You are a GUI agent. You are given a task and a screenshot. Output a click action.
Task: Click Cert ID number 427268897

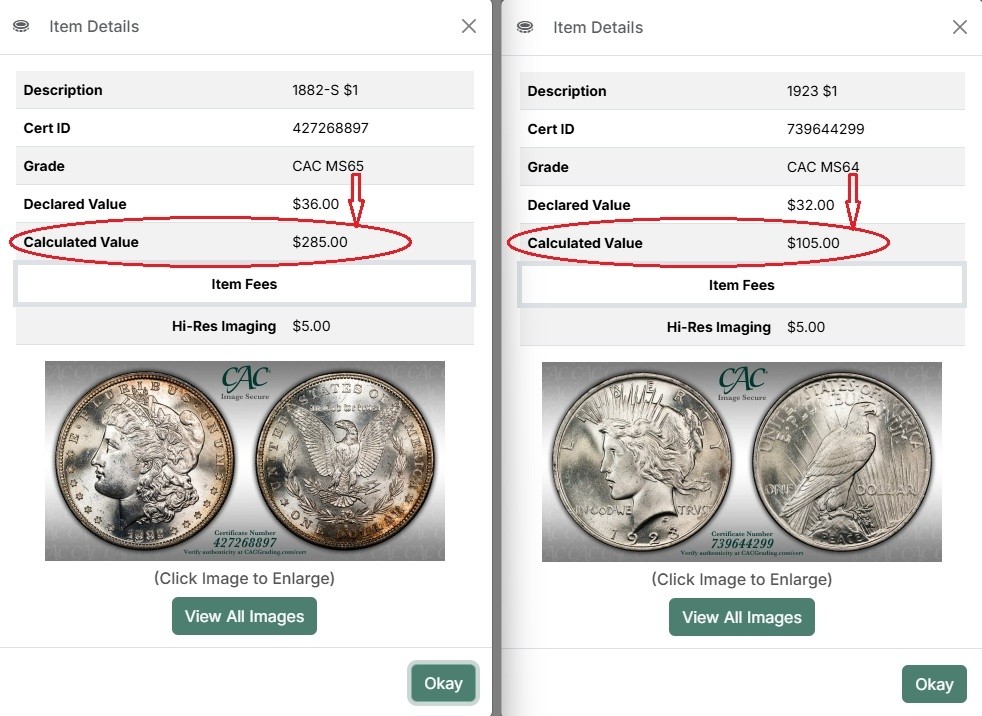click(331, 128)
